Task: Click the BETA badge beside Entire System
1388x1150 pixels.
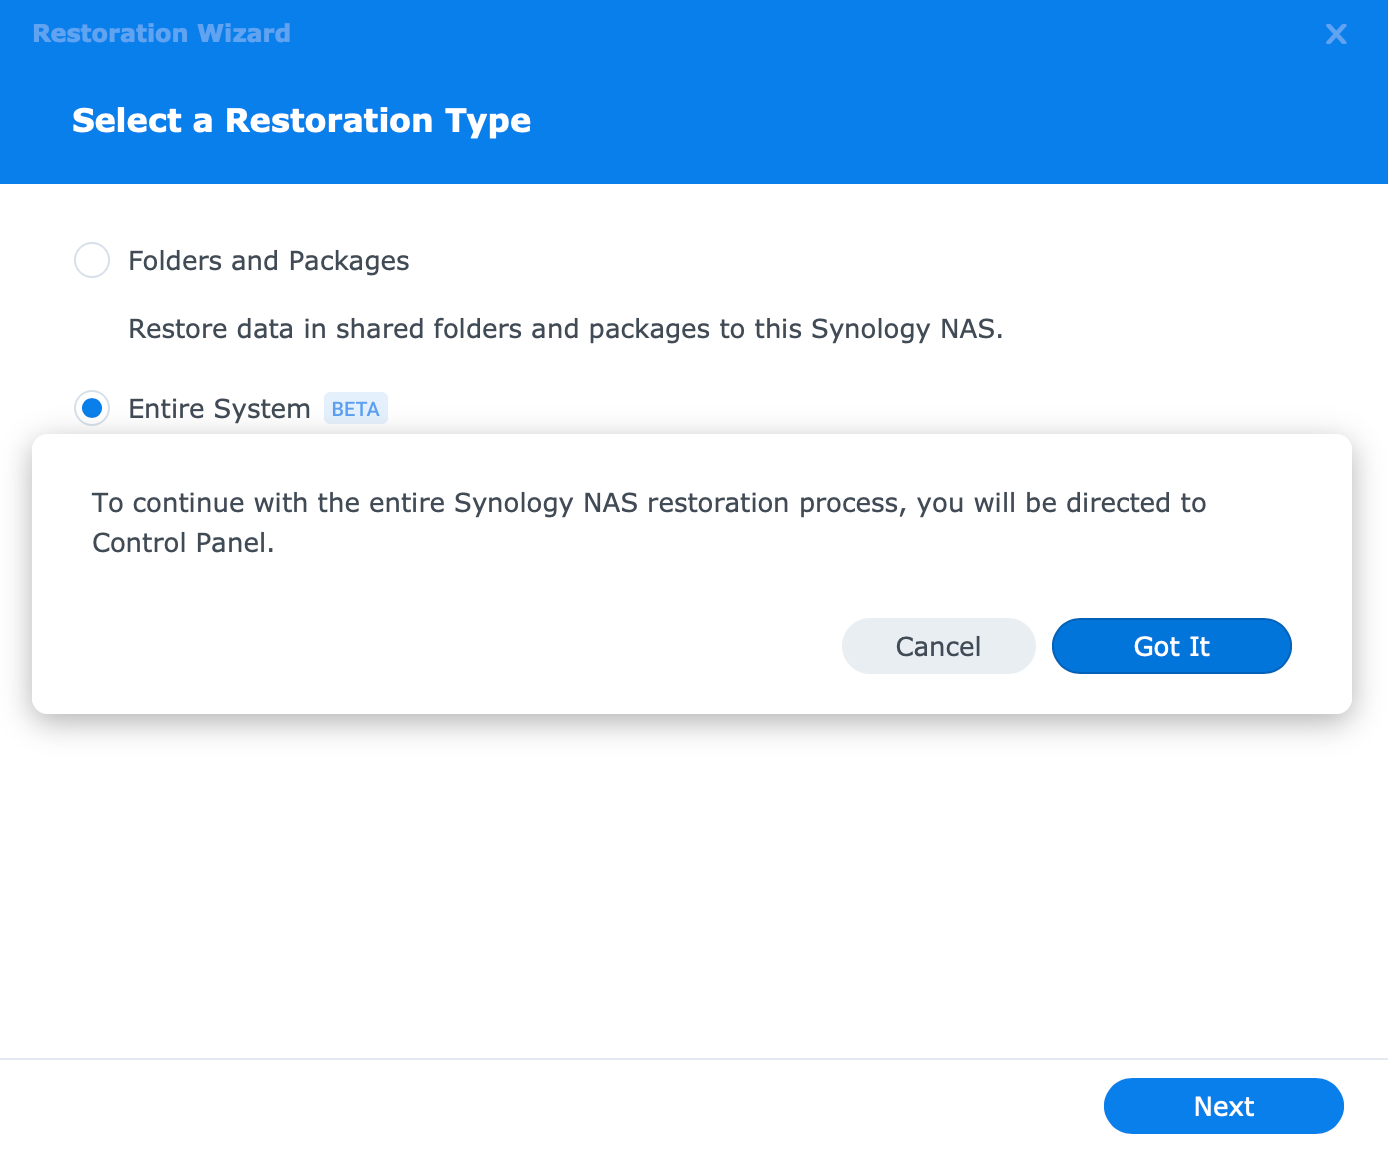Action: click(355, 409)
